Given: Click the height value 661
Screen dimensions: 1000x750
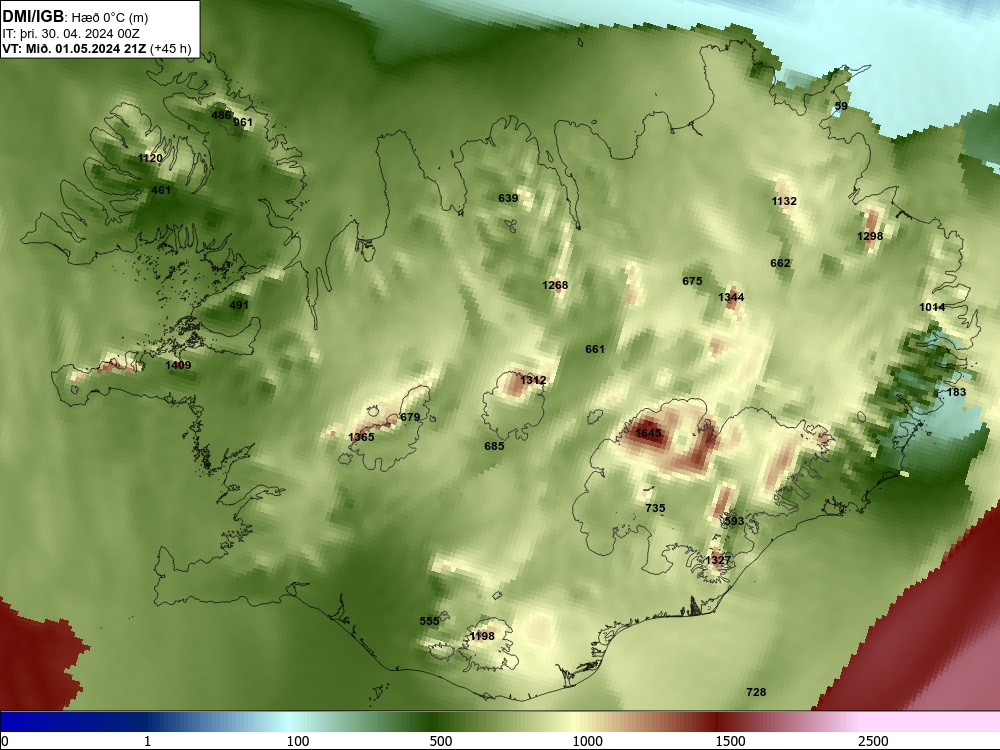Looking at the screenshot, I should (595, 349).
